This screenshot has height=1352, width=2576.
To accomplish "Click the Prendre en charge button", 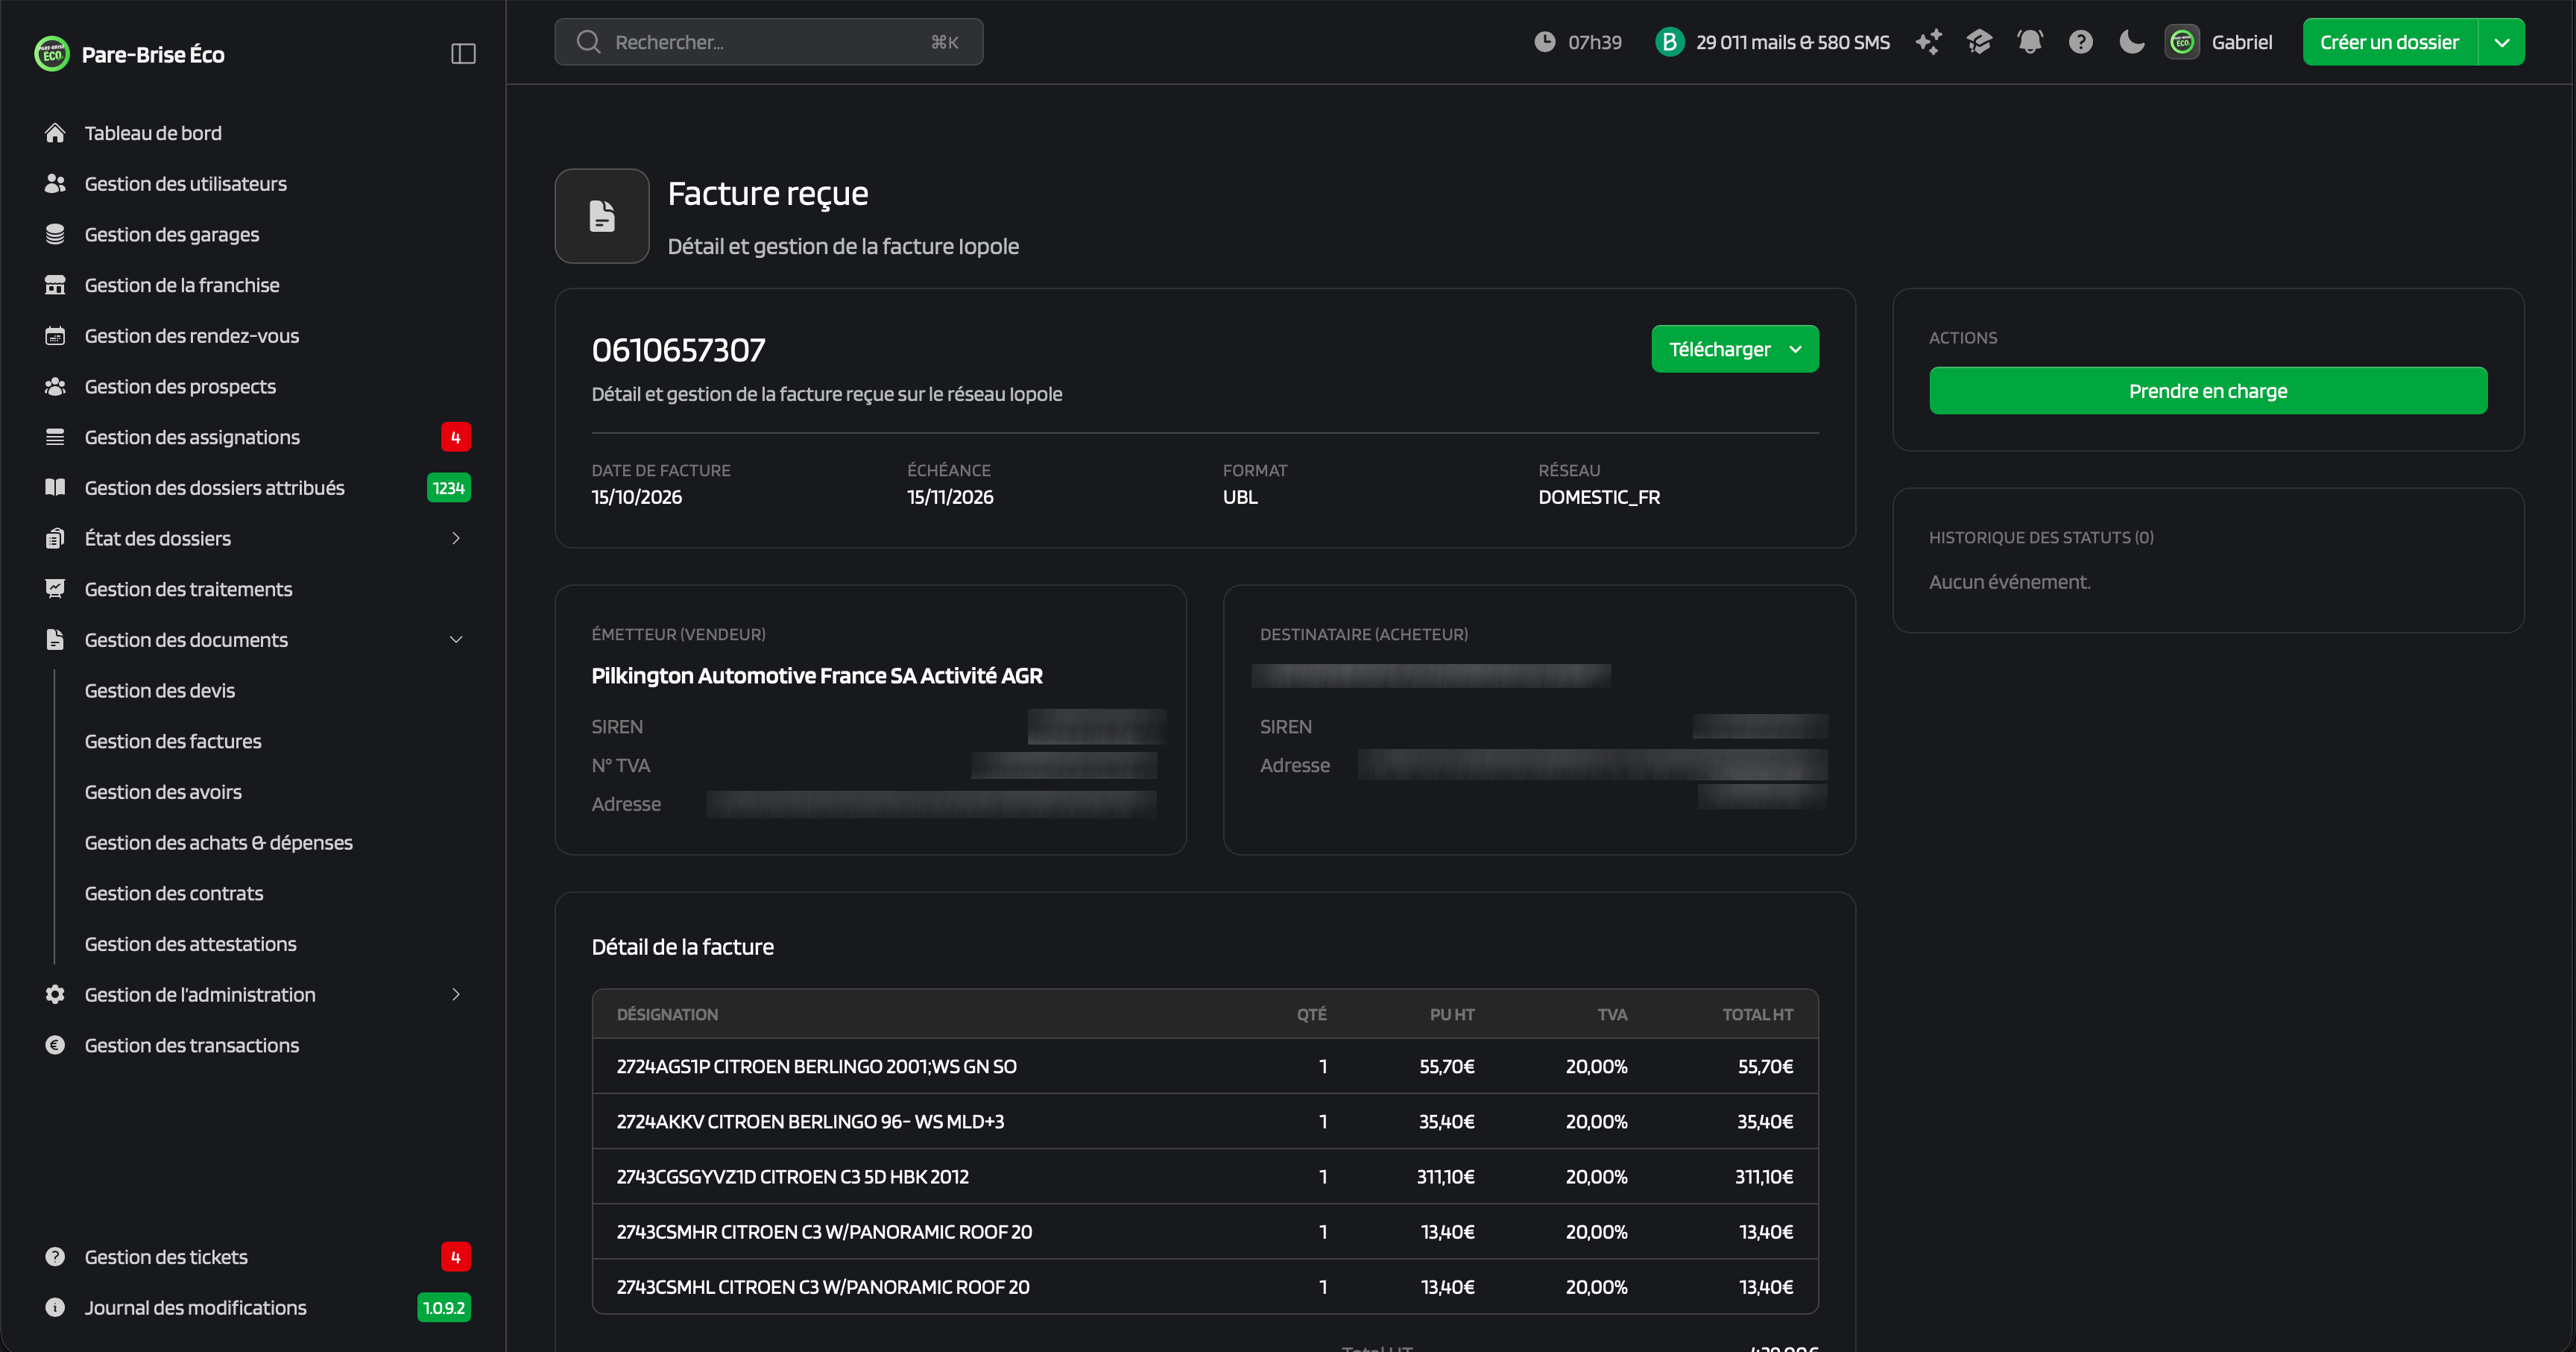I will (x=2208, y=391).
